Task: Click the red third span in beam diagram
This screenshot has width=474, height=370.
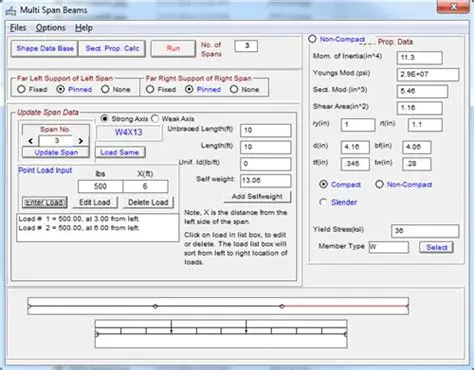Action: point(345,306)
